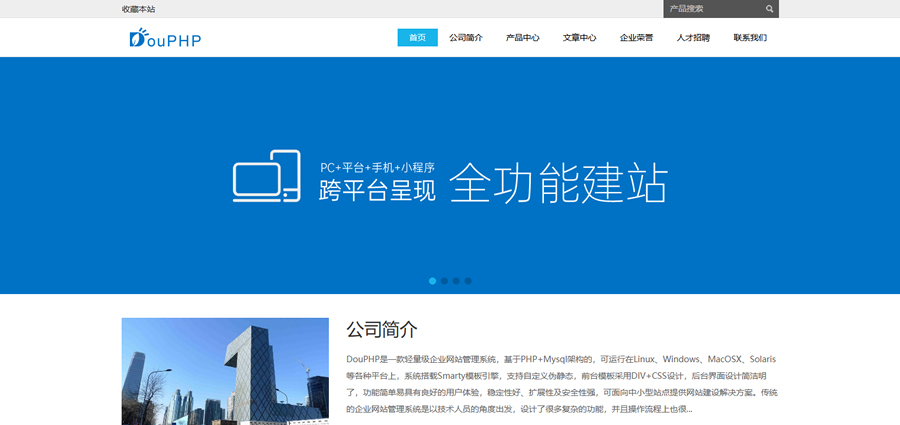Click the DouPHP logo

(165, 38)
